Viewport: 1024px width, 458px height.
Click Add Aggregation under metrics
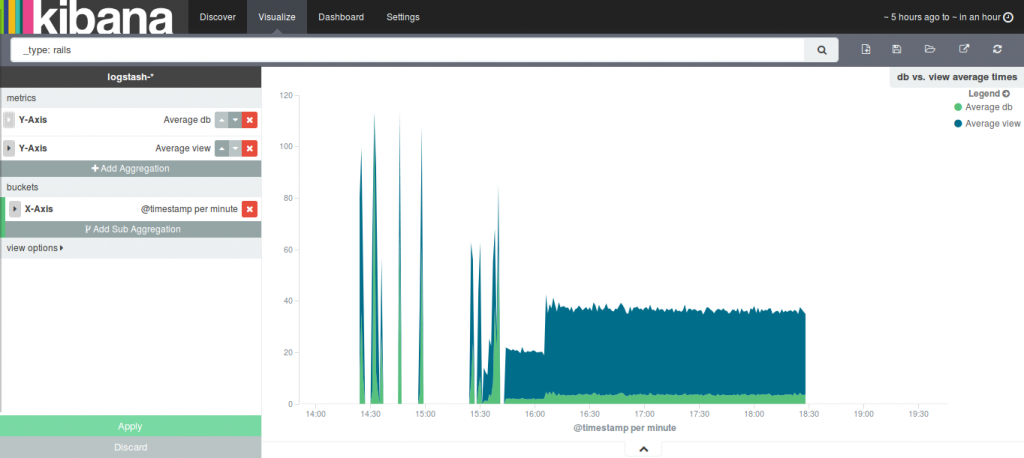click(130, 169)
